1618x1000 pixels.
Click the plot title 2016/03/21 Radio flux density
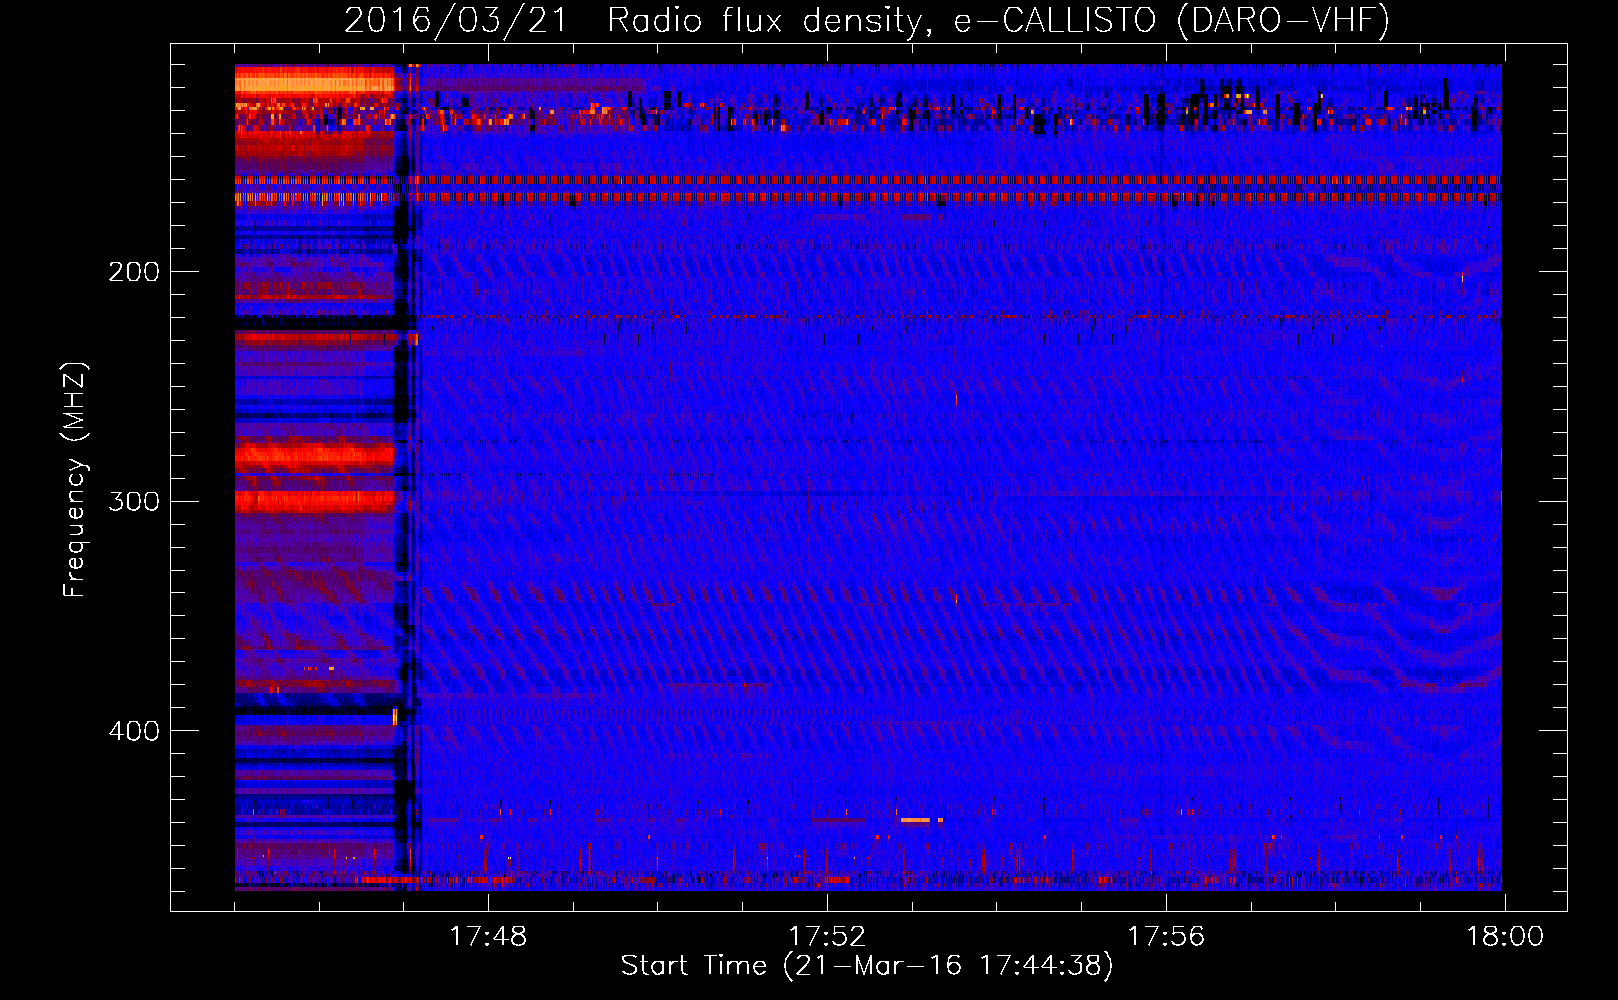867,20
